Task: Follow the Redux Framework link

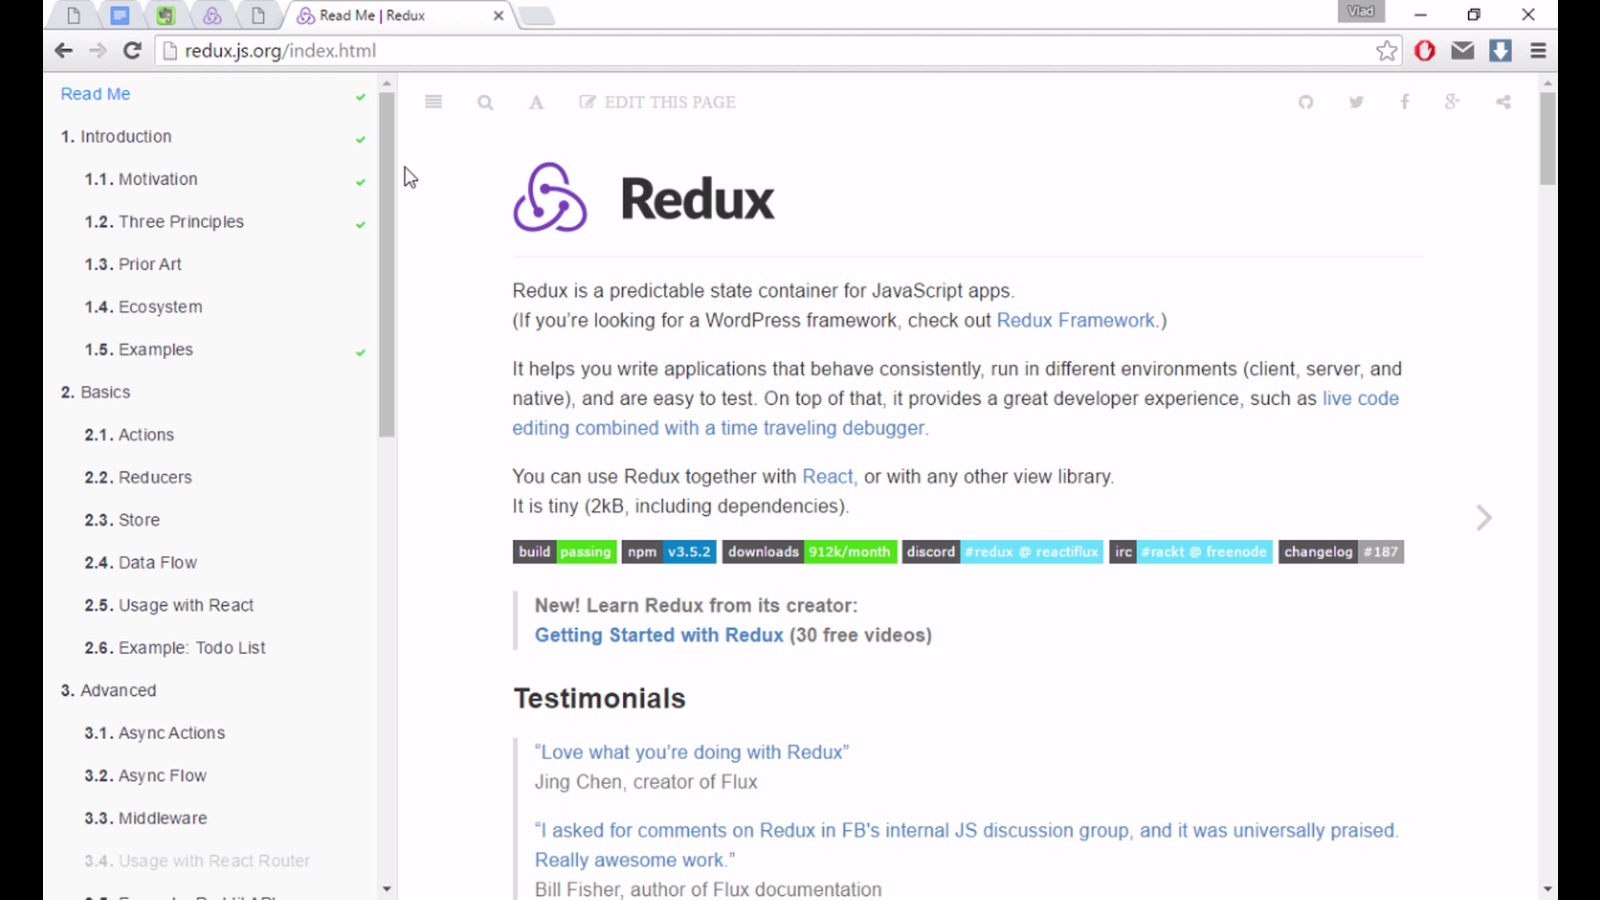Action: tap(1076, 320)
